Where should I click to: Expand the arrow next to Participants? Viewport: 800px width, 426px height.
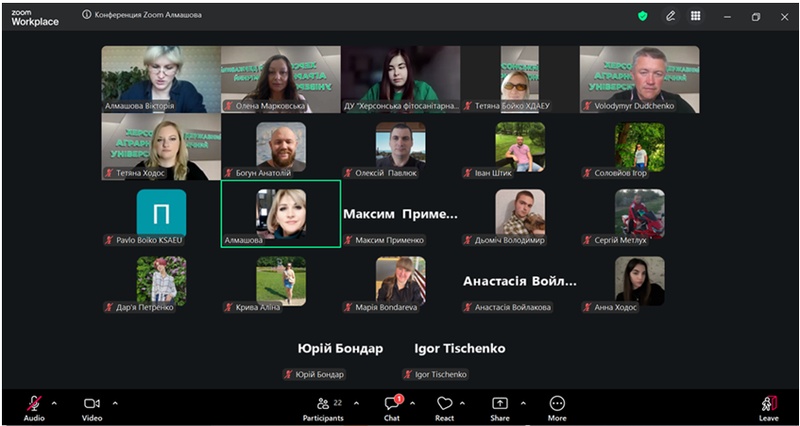pyautogui.click(x=356, y=403)
